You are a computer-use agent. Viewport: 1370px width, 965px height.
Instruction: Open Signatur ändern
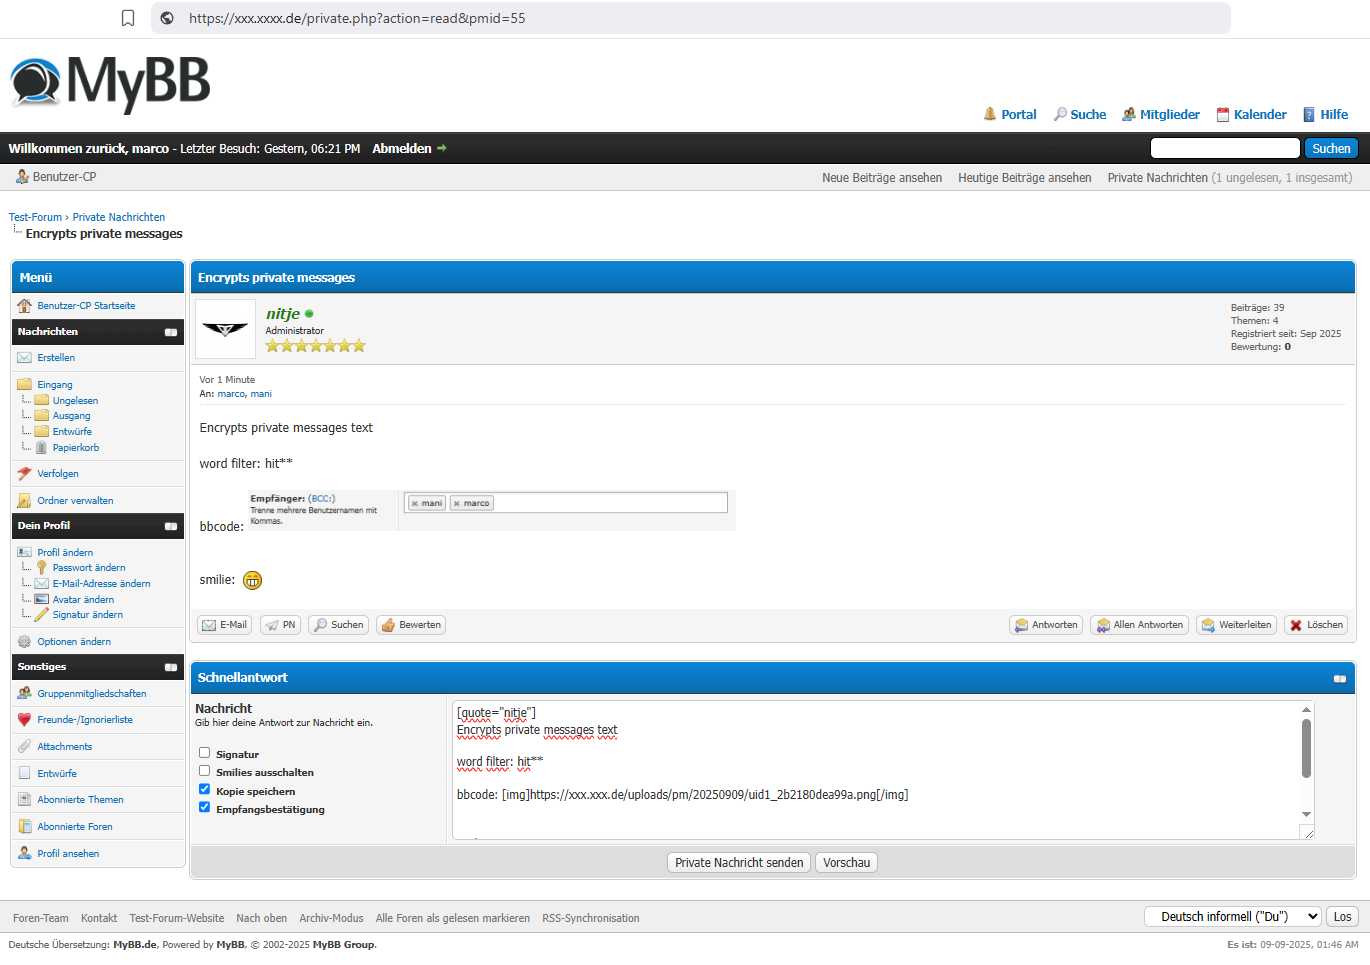tap(88, 615)
